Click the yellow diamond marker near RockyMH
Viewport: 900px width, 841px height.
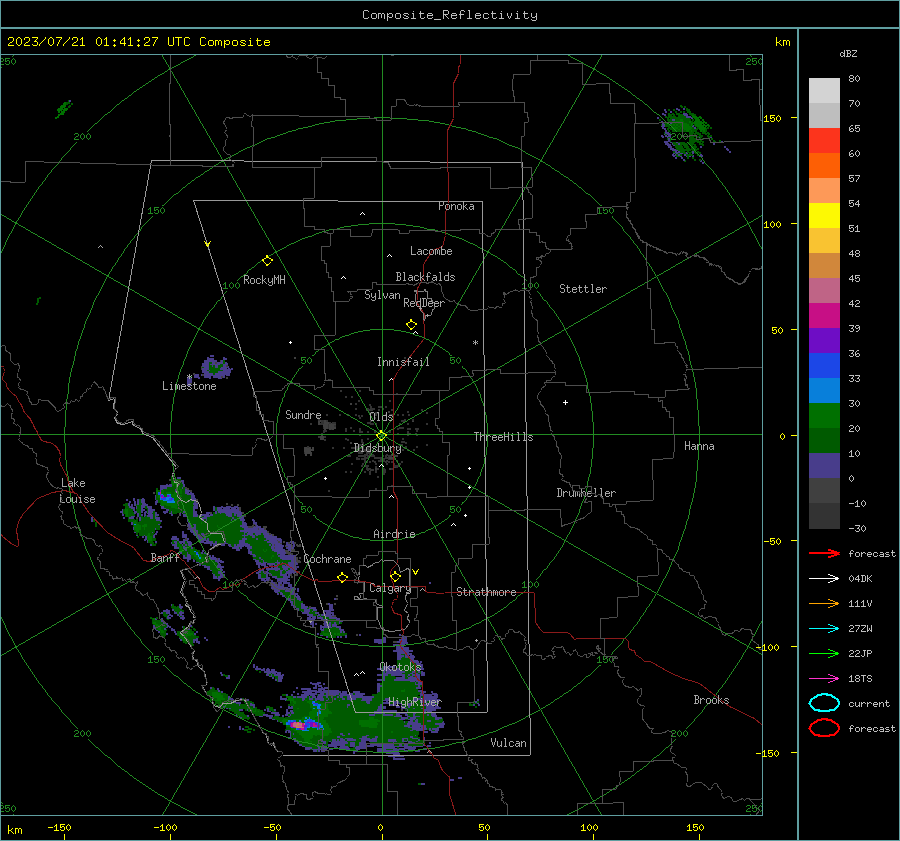coord(267,261)
